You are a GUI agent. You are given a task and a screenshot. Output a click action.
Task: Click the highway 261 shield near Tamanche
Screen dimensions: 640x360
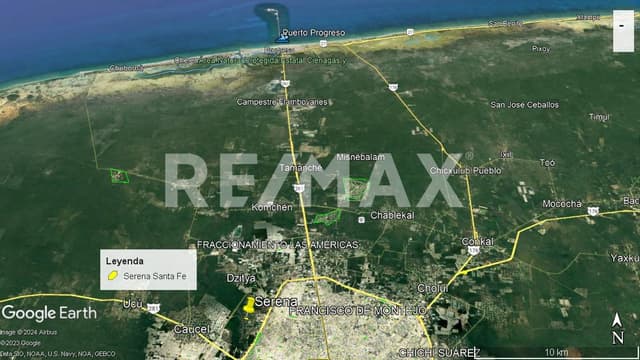coord(298,188)
